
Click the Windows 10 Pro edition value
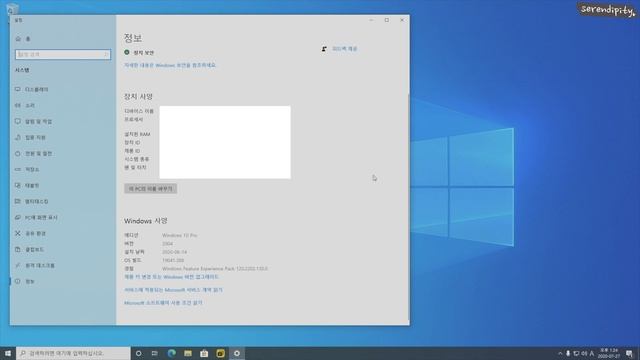click(180, 236)
